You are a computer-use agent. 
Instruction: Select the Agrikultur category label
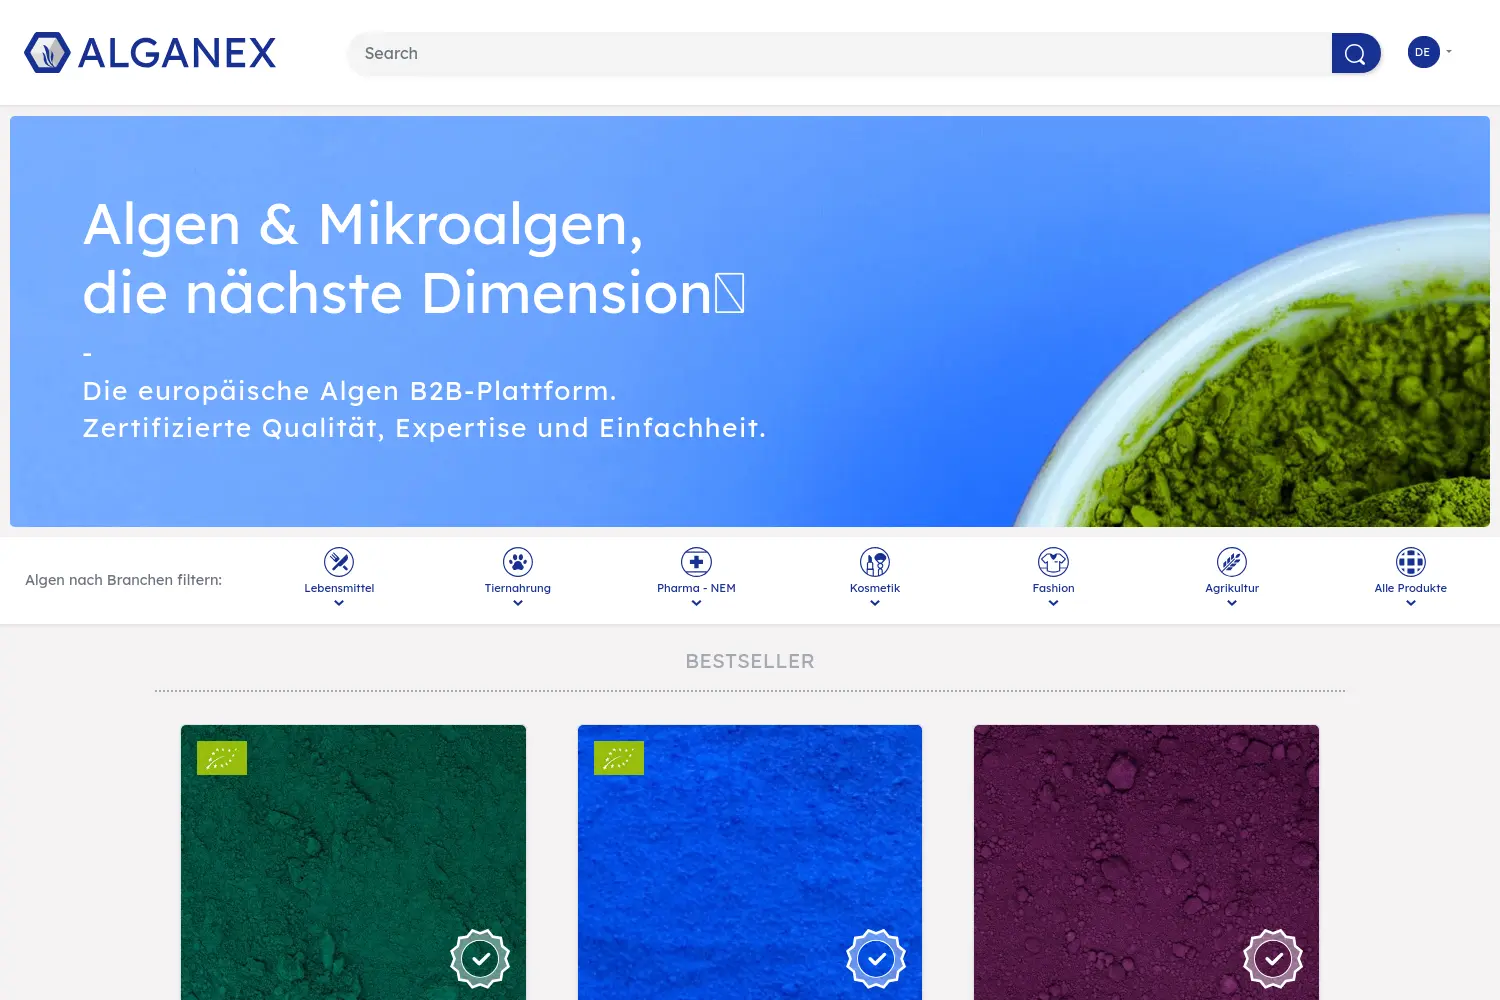point(1232,588)
